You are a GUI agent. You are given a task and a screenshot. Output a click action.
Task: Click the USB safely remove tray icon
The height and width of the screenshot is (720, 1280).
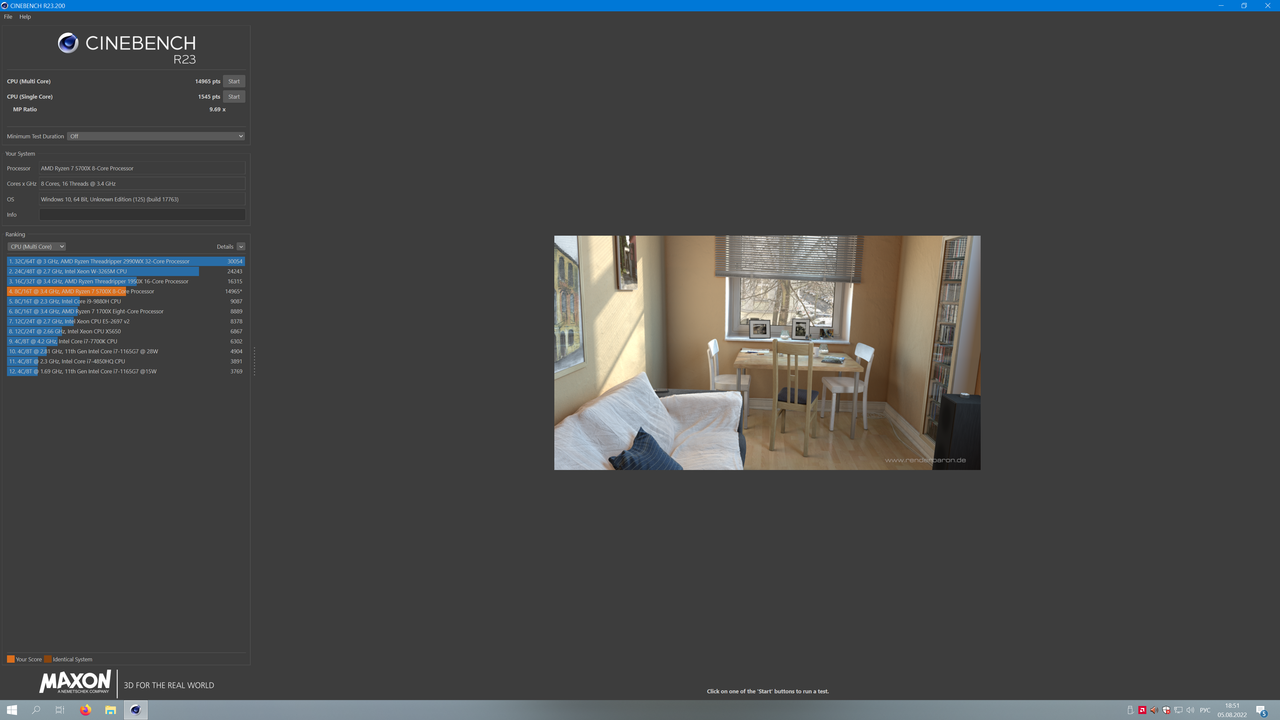click(x=1130, y=710)
